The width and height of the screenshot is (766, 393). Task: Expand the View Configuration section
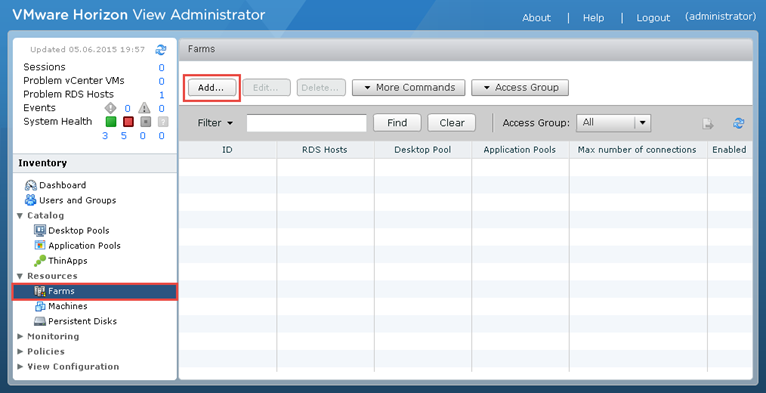(20, 367)
